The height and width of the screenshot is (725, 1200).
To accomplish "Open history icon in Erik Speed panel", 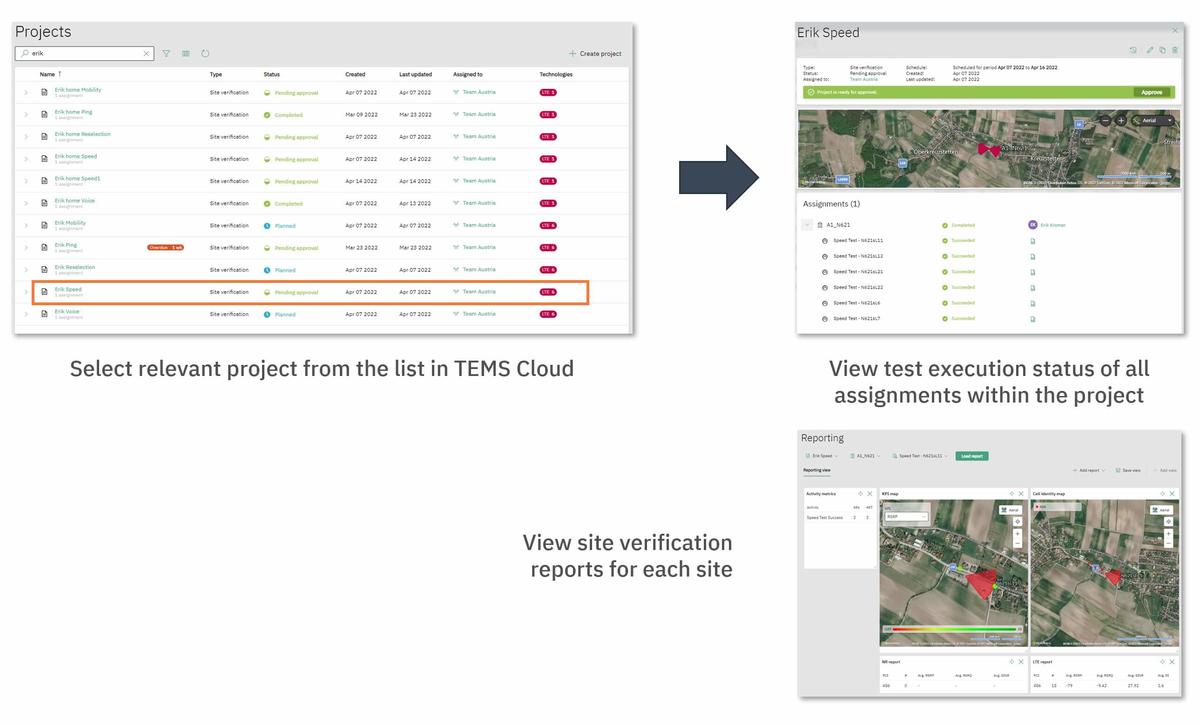I will 1134,50.
